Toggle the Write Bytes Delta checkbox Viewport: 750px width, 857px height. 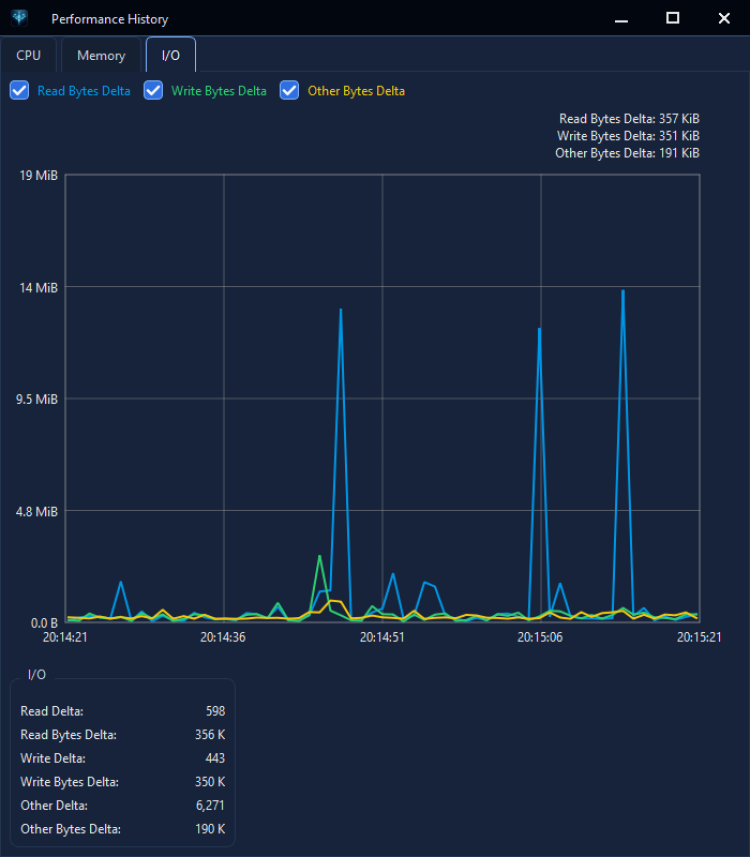tap(153, 90)
